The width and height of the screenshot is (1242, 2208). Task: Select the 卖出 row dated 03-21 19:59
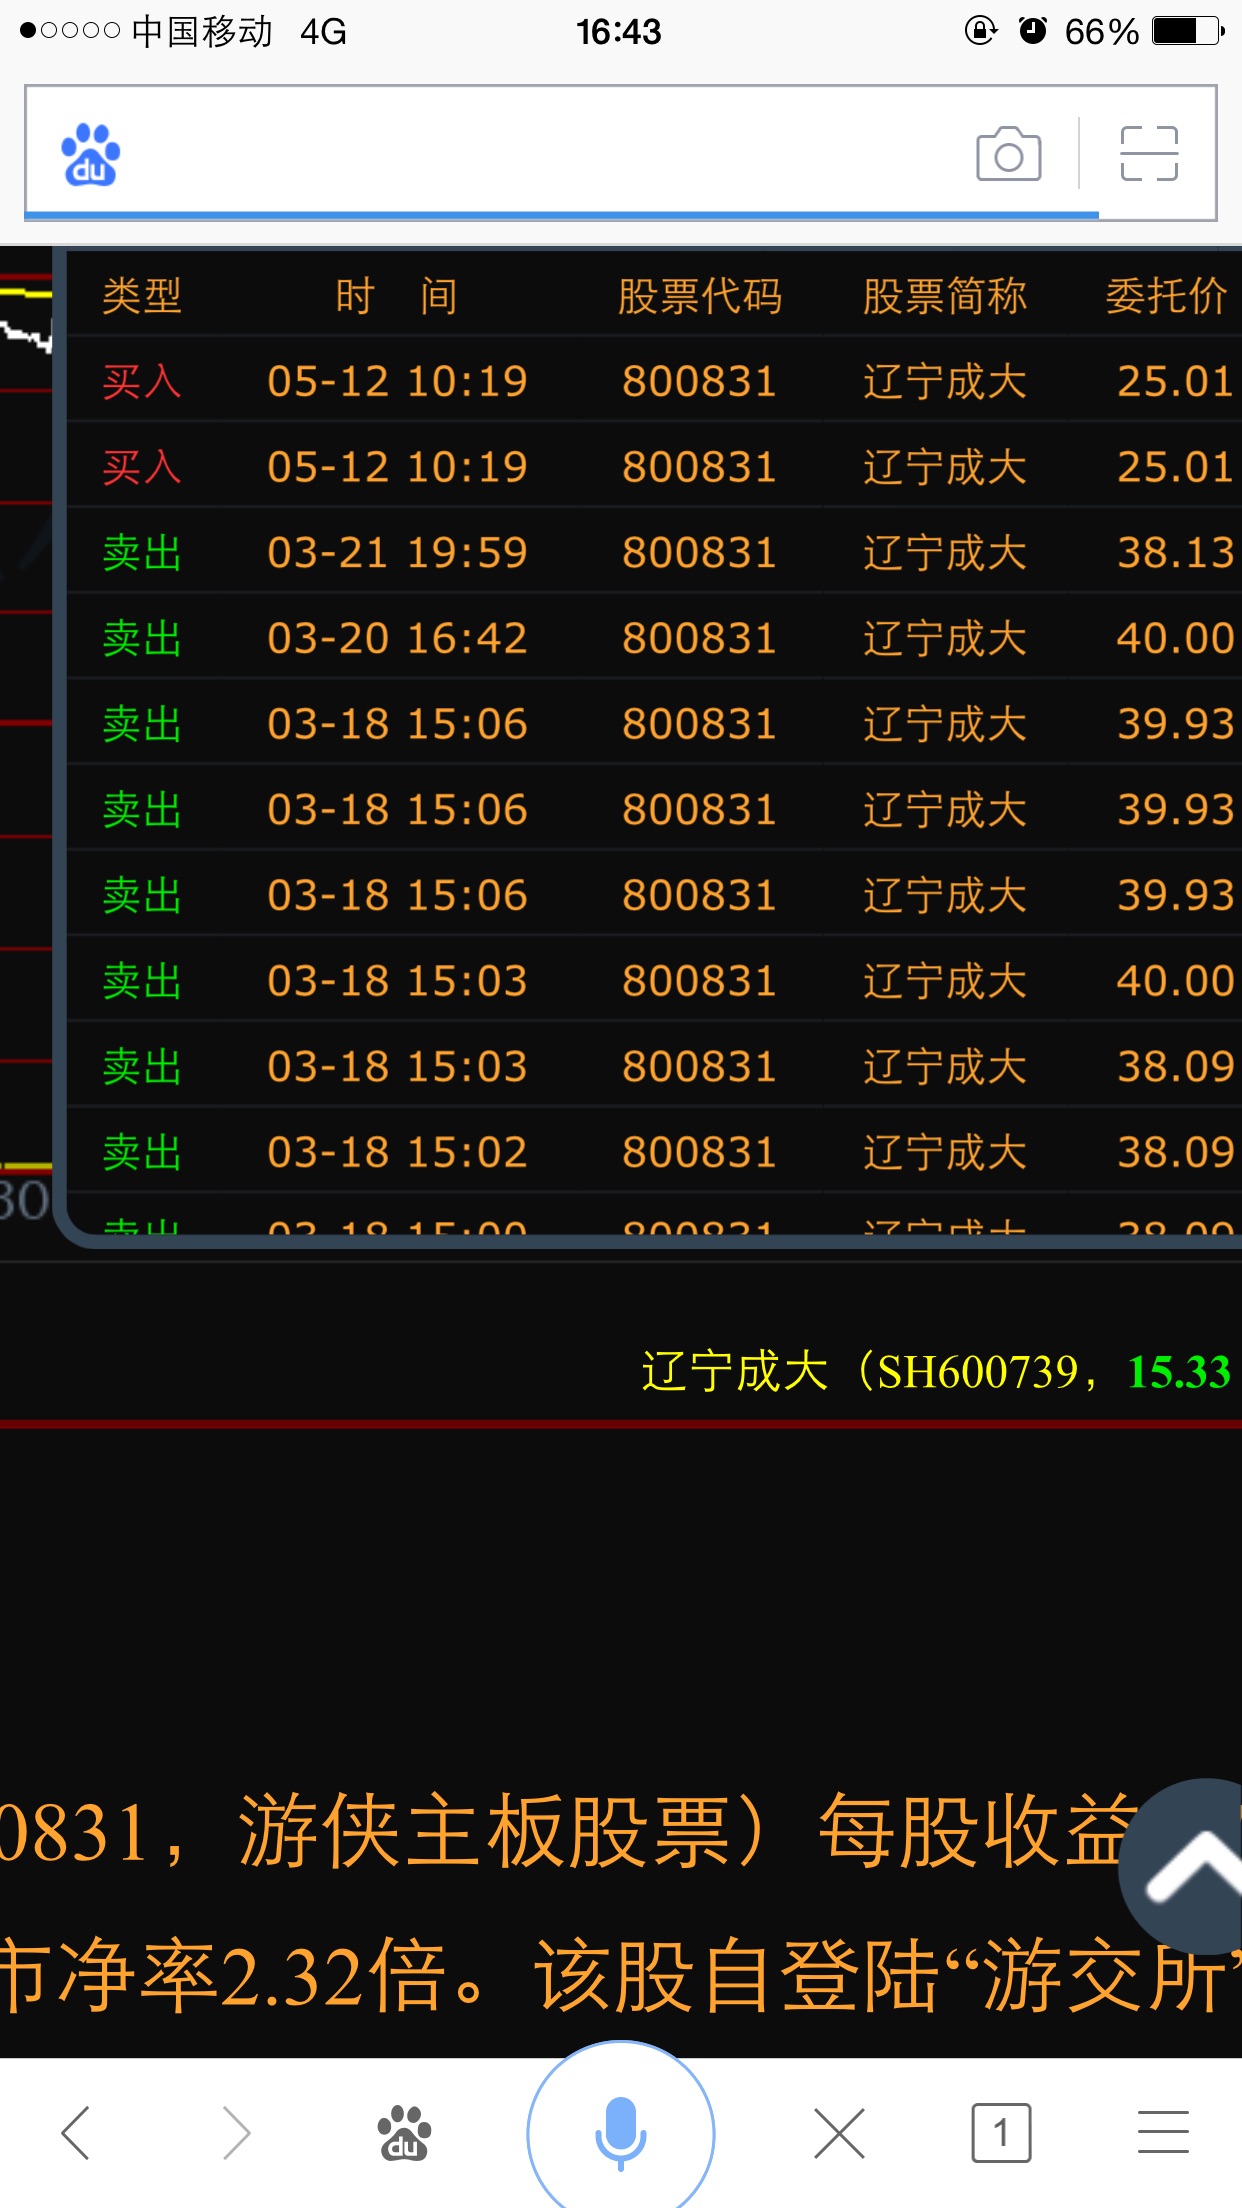[650, 552]
